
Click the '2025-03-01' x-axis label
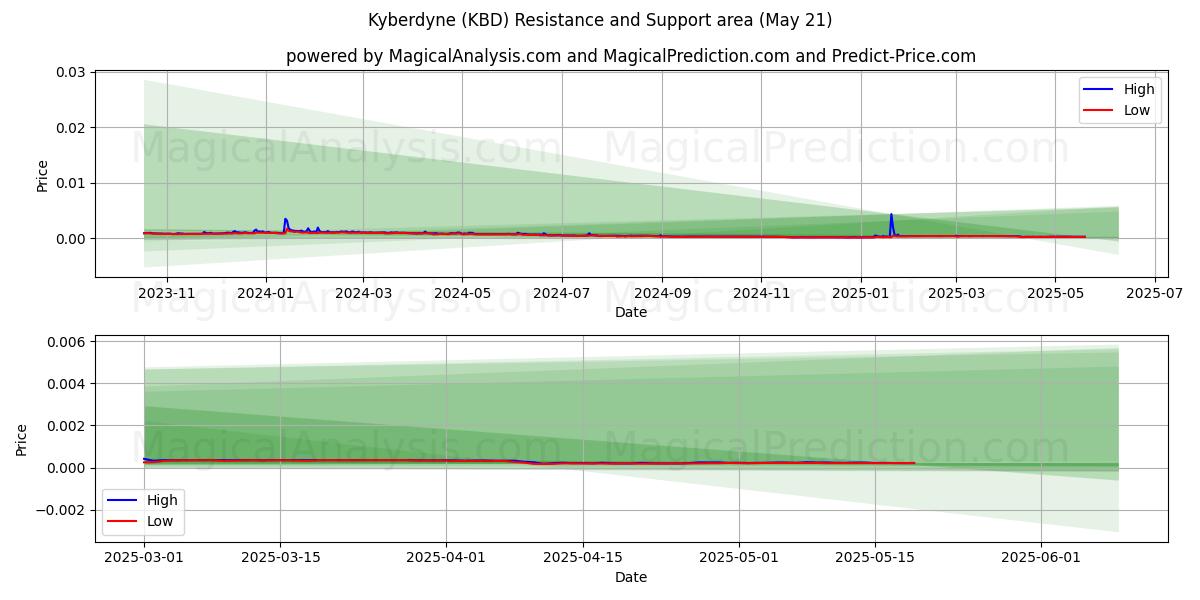coord(144,559)
